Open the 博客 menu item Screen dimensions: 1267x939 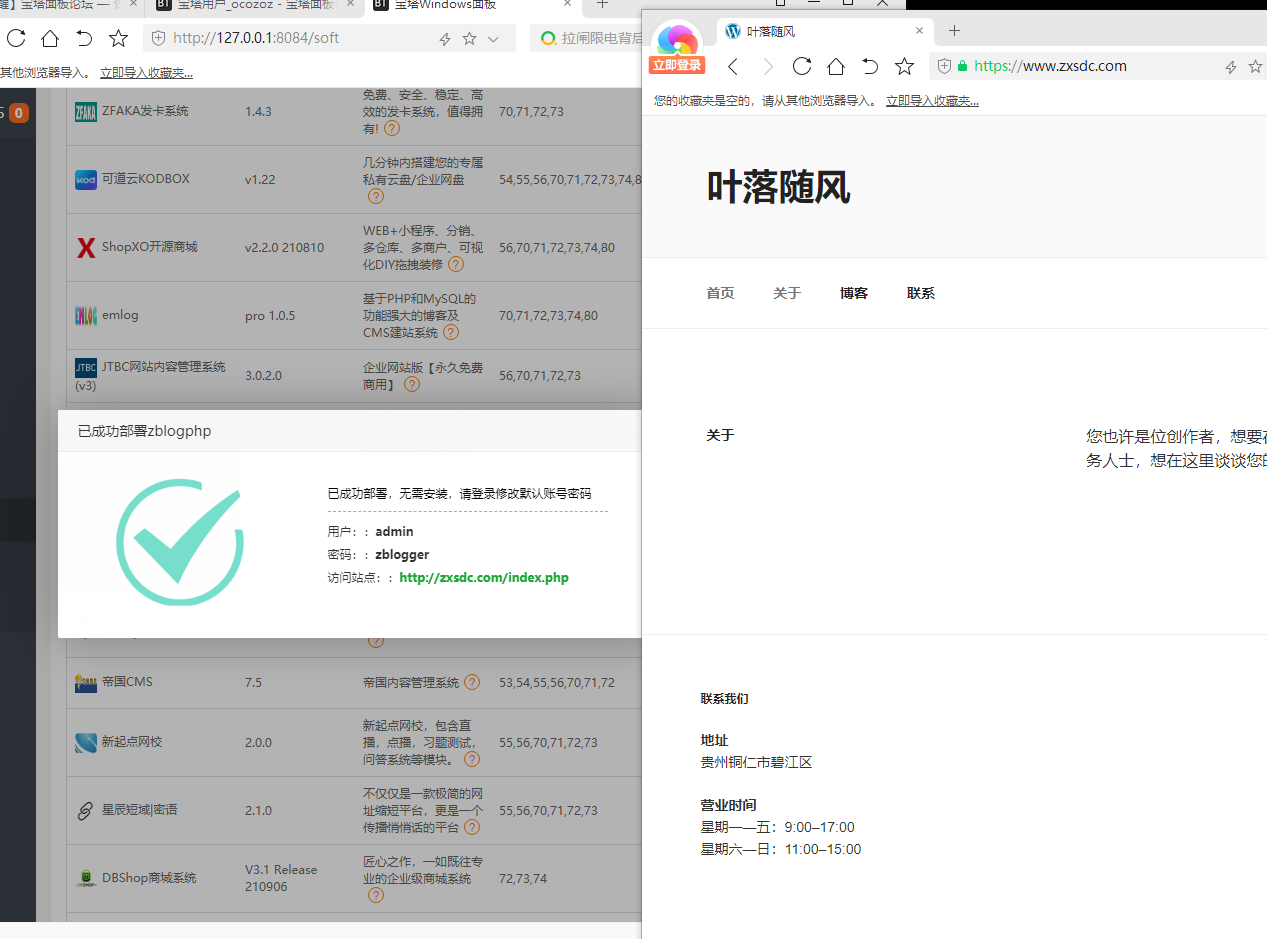[854, 293]
